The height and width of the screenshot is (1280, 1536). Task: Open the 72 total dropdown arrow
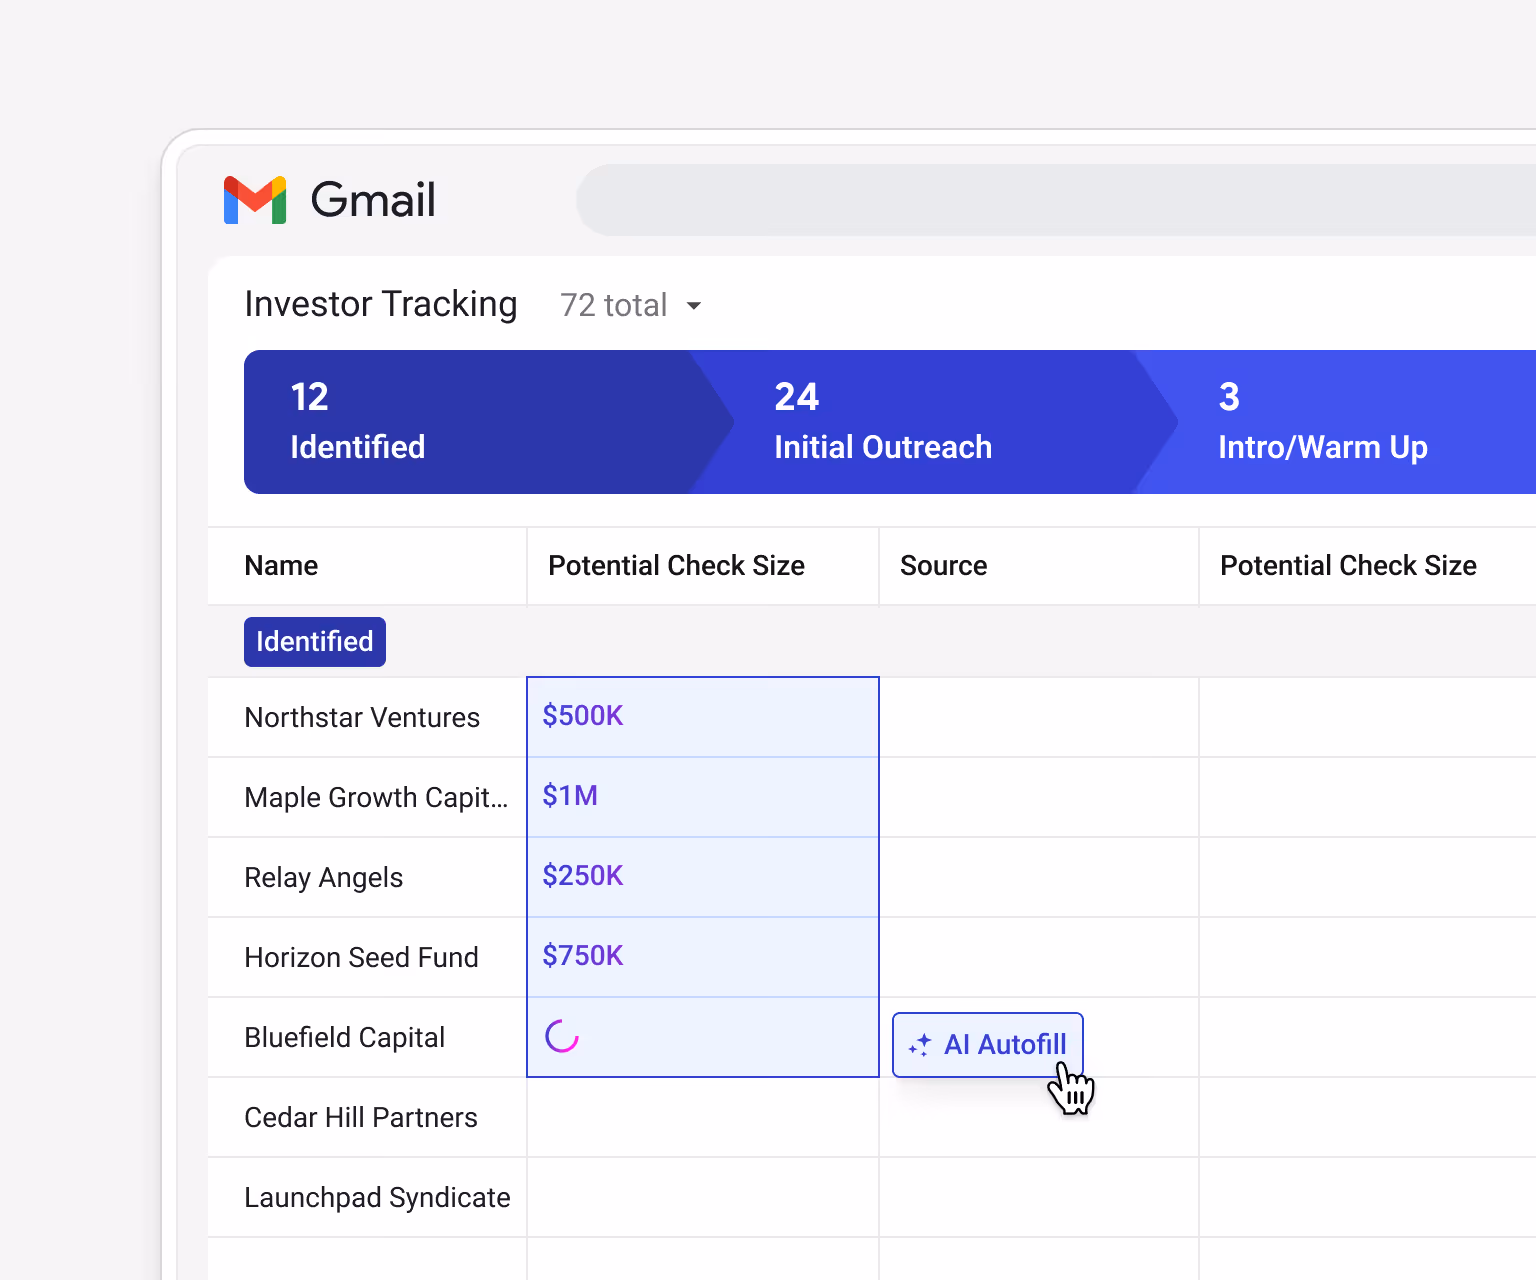[x=694, y=306]
